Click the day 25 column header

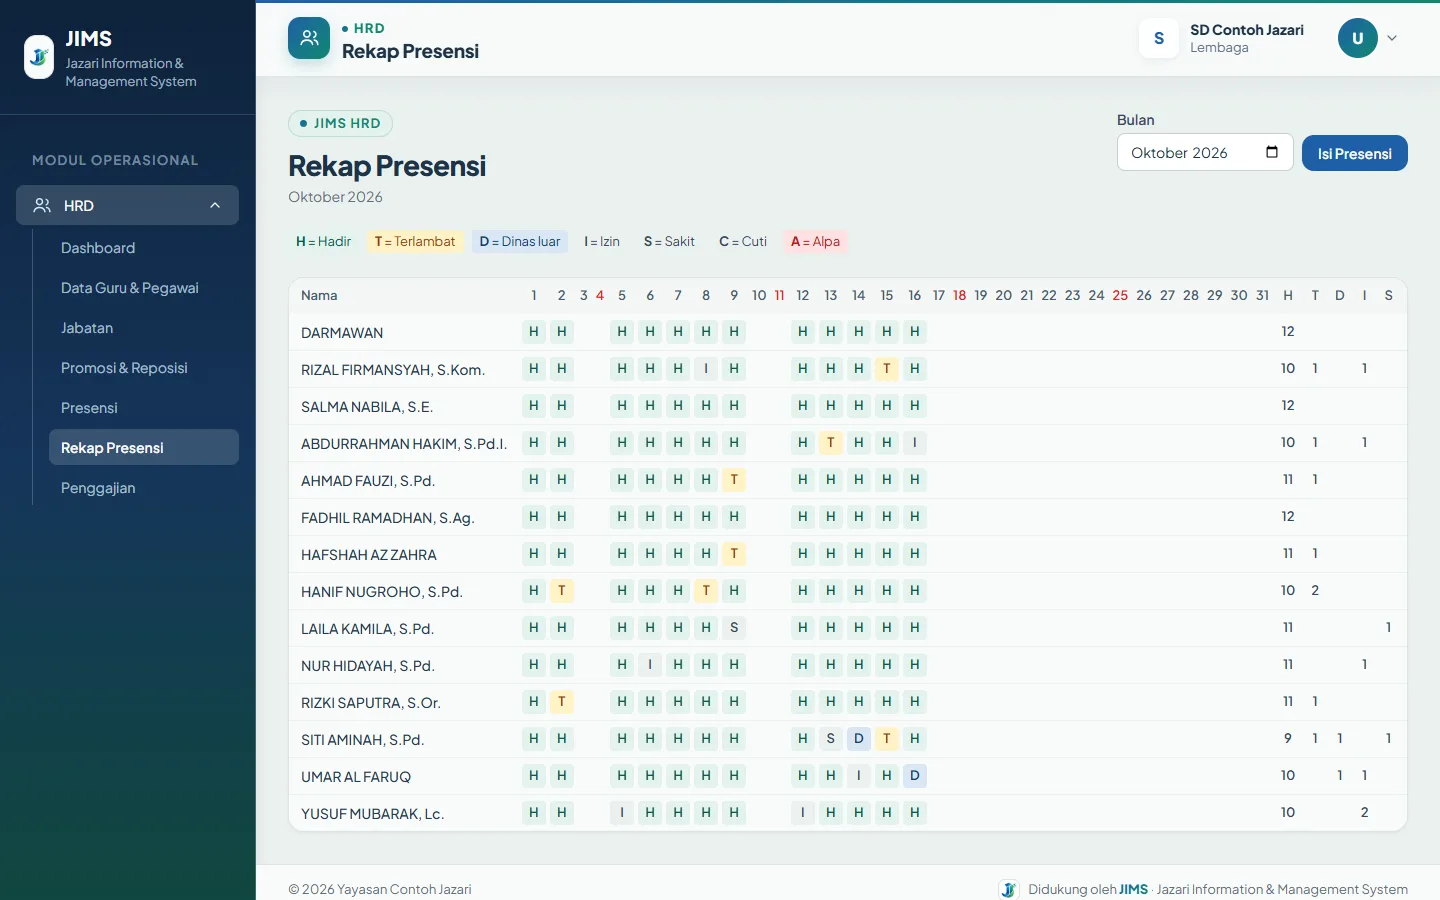point(1120,295)
